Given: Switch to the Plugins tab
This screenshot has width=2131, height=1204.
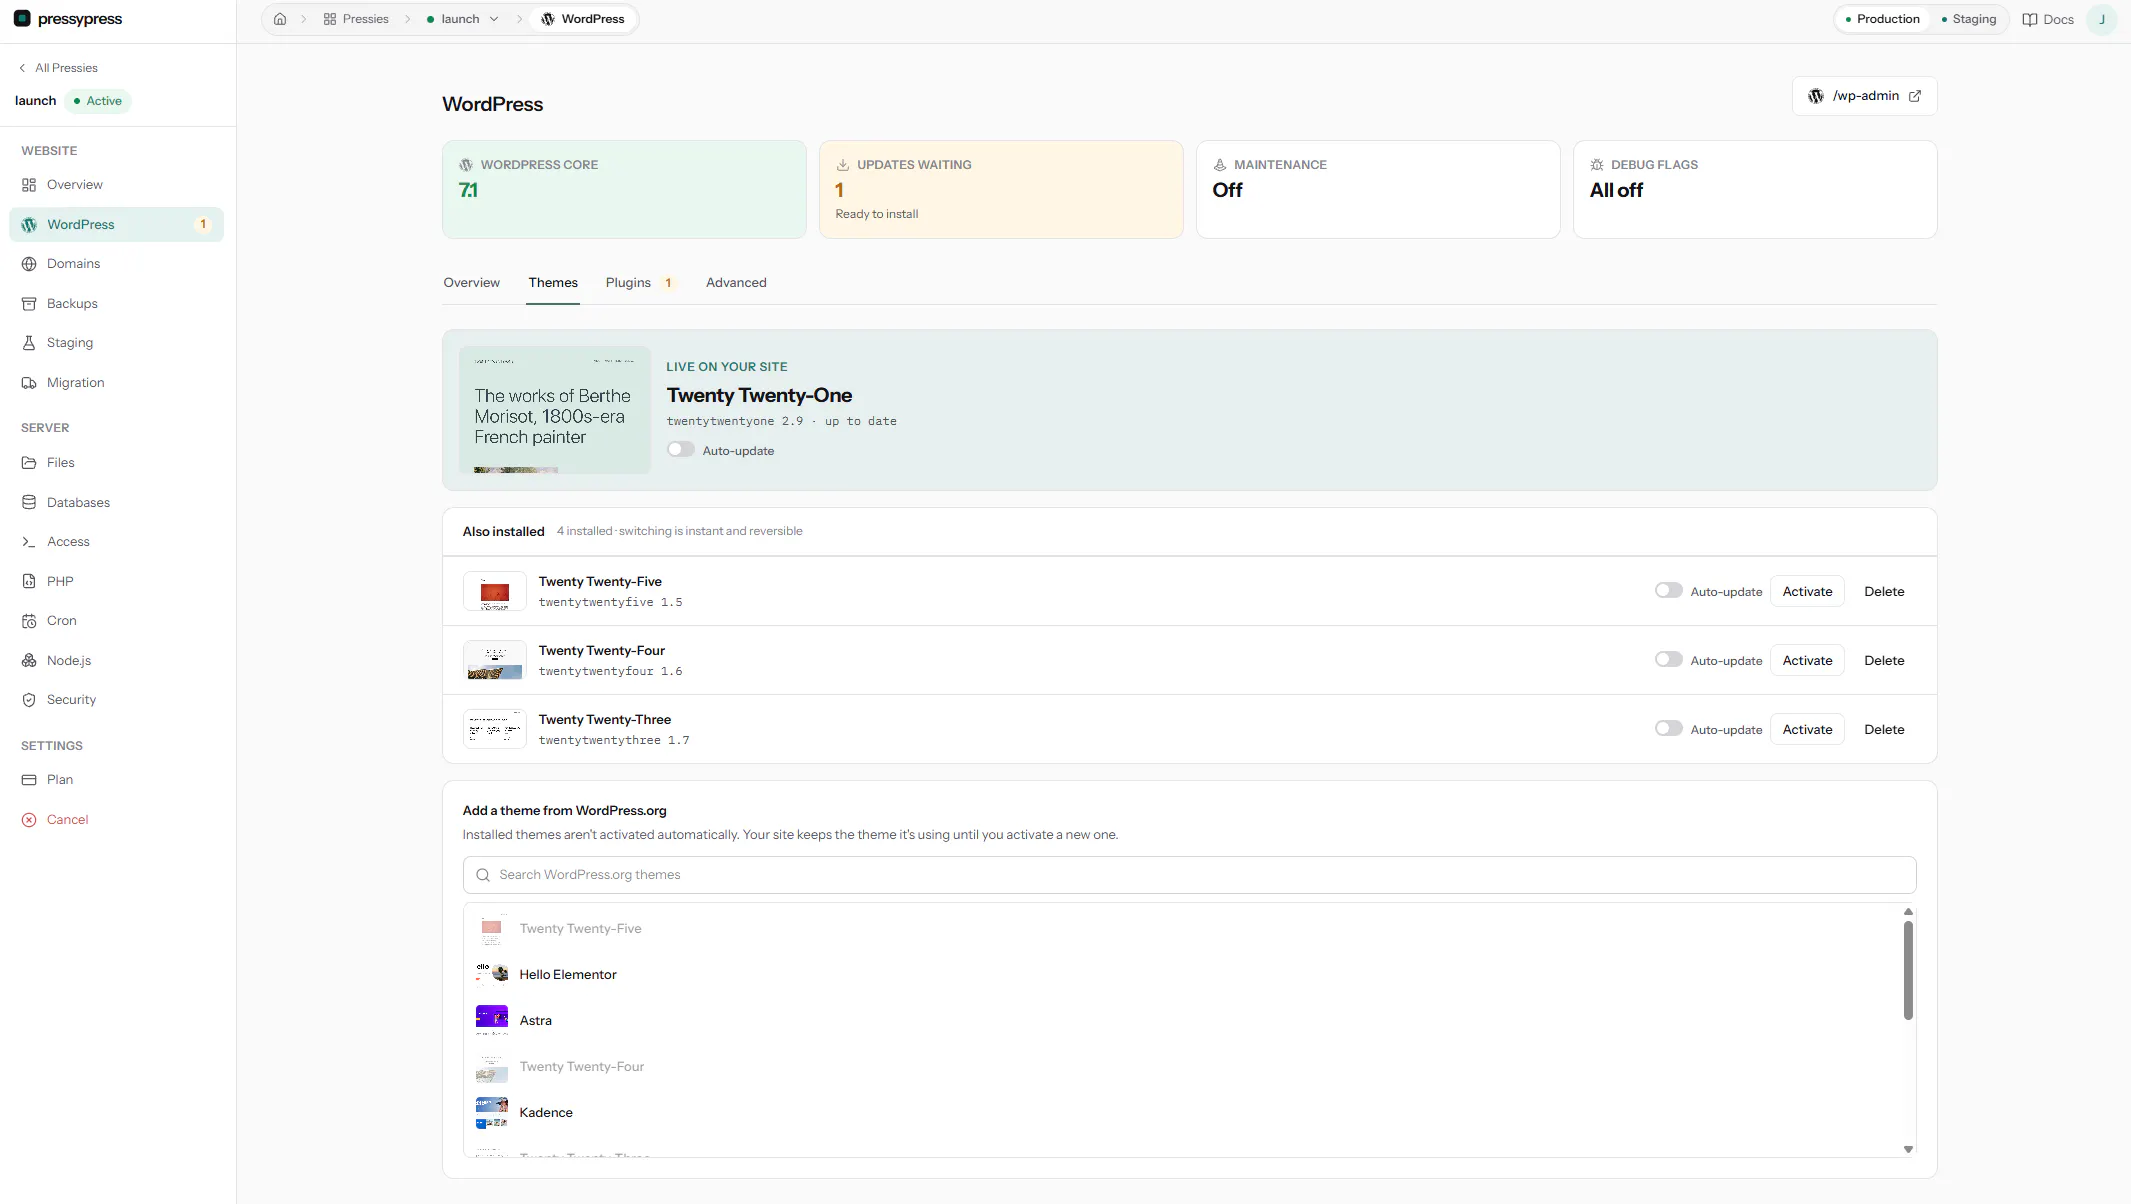Looking at the screenshot, I should [640, 283].
